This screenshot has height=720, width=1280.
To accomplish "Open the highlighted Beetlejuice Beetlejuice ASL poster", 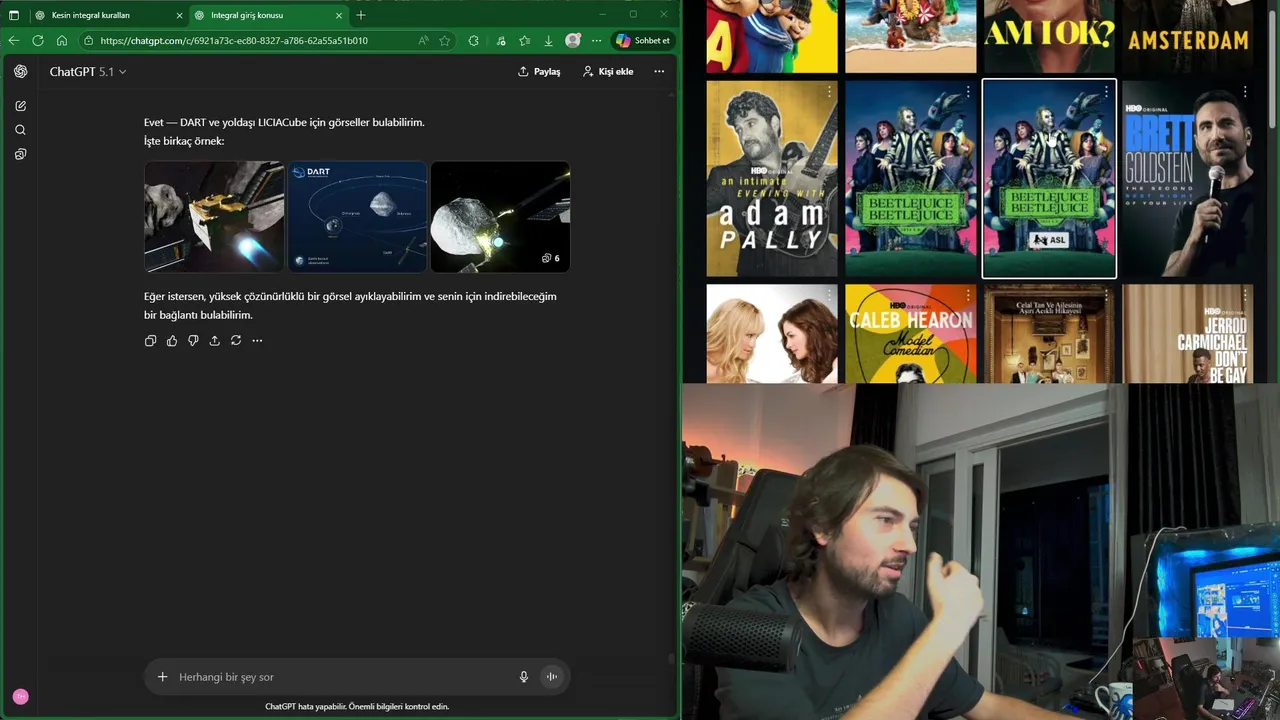I will [1049, 179].
